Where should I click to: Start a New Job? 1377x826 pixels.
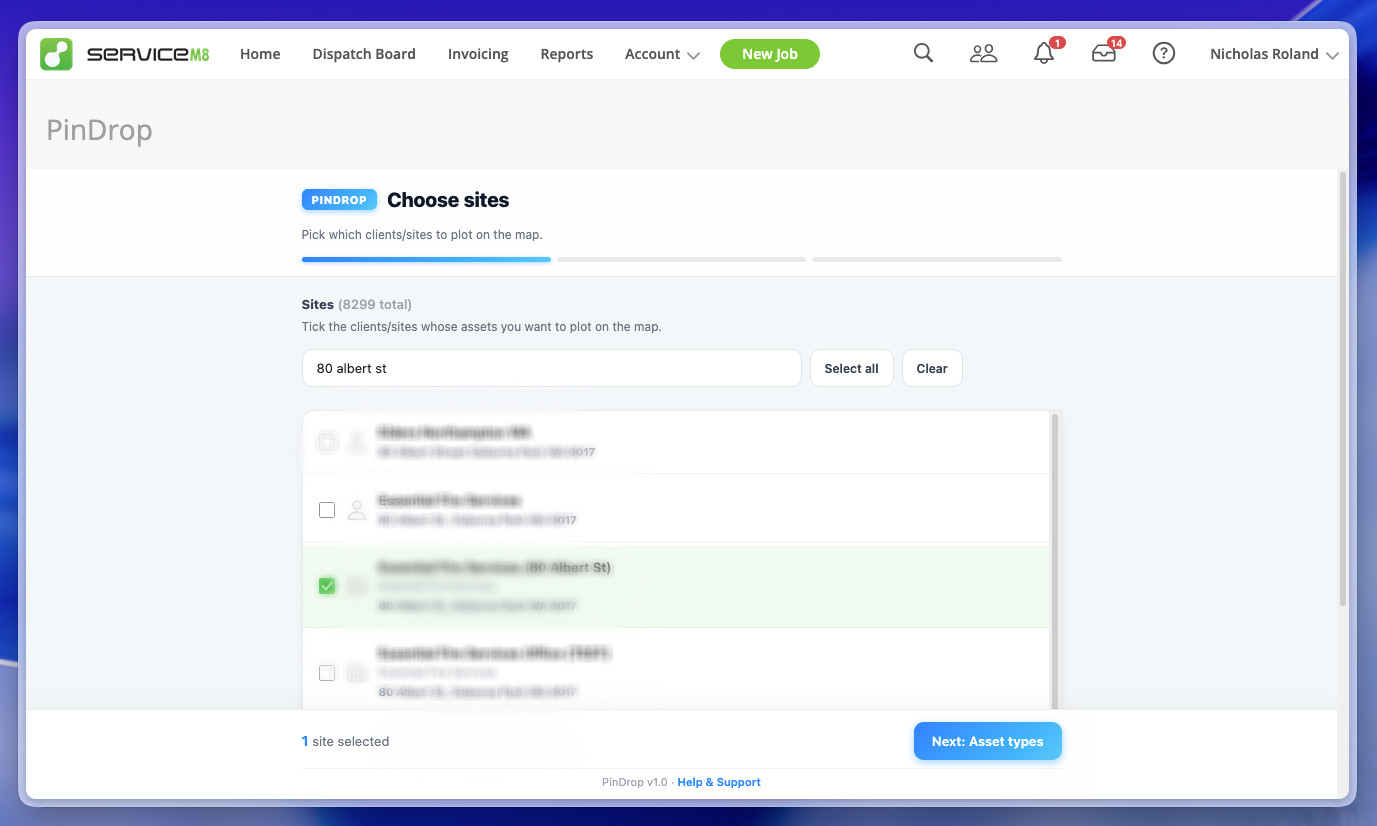click(x=770, y=54)
